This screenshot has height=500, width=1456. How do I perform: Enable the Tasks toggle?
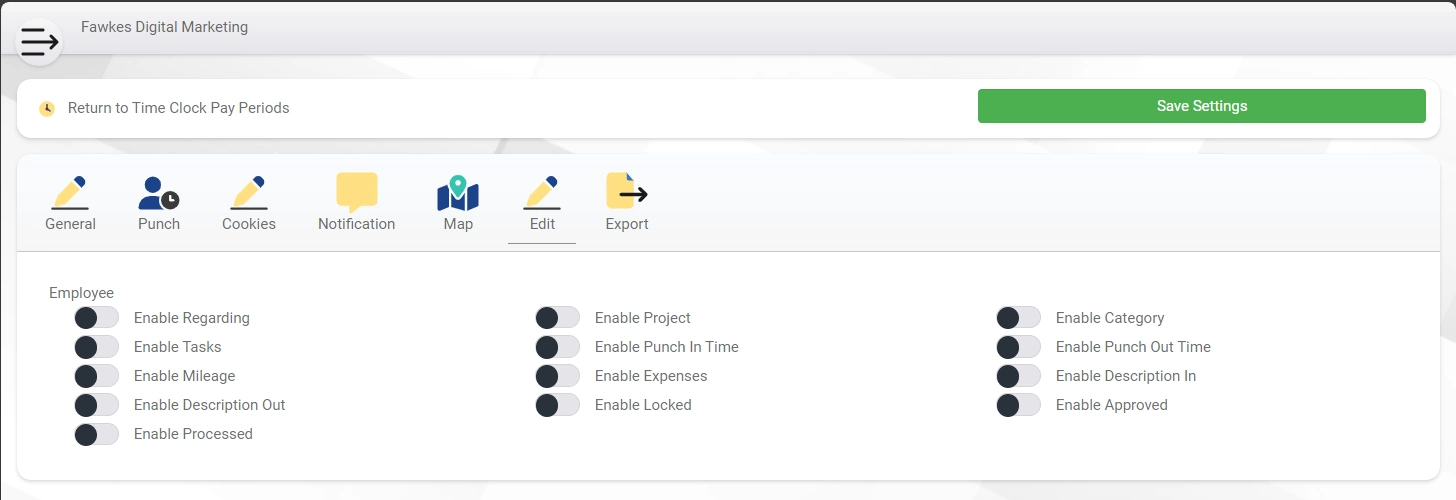coord(97,347)
